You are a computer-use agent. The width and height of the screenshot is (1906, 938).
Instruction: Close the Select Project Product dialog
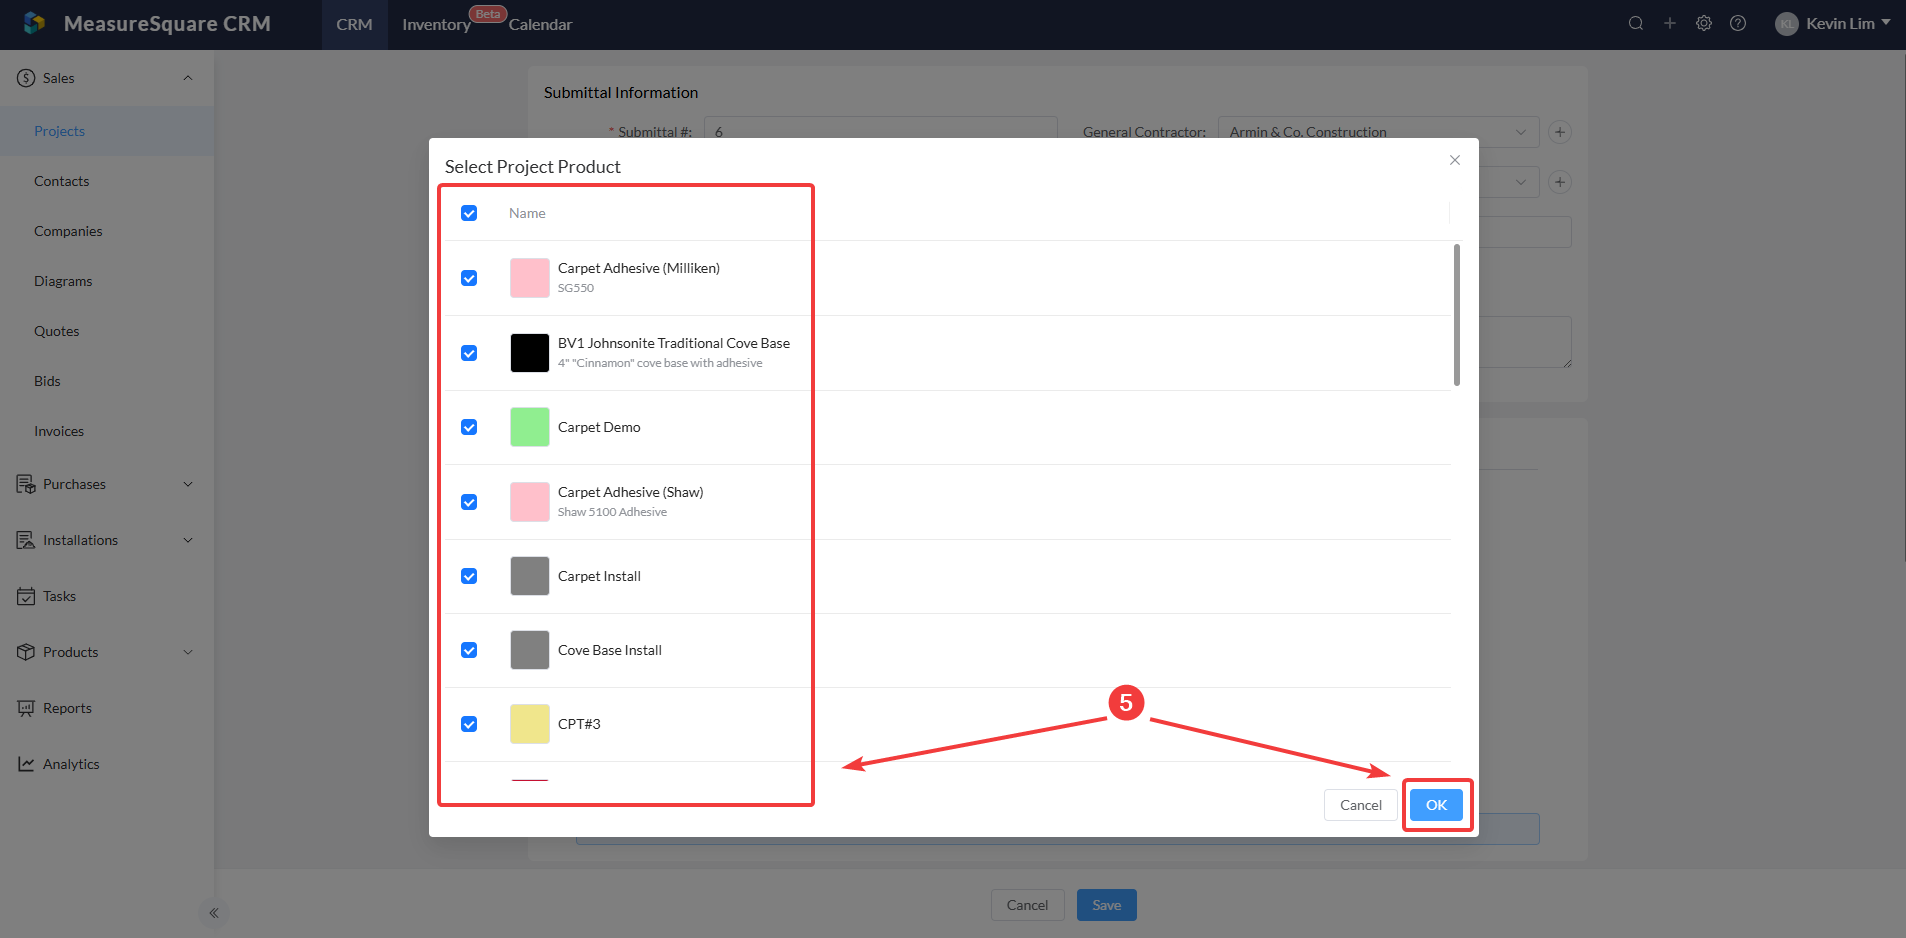coord(1455,160)
